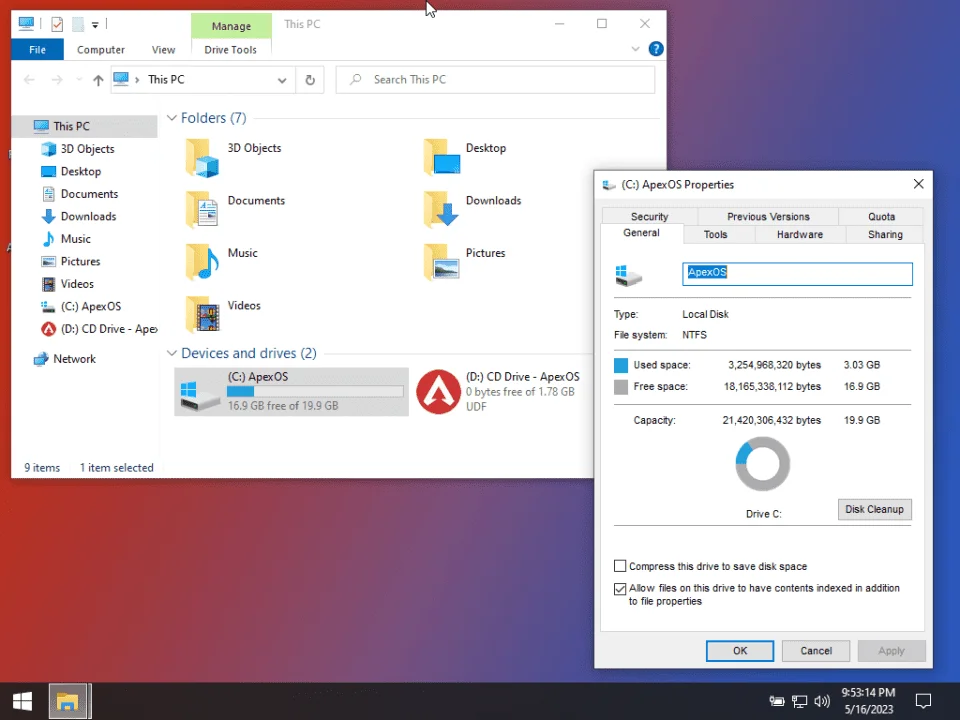The width and height of the screenshot is (960, 720).
Task: Open the Security tab in Properties
Action: 650,216
